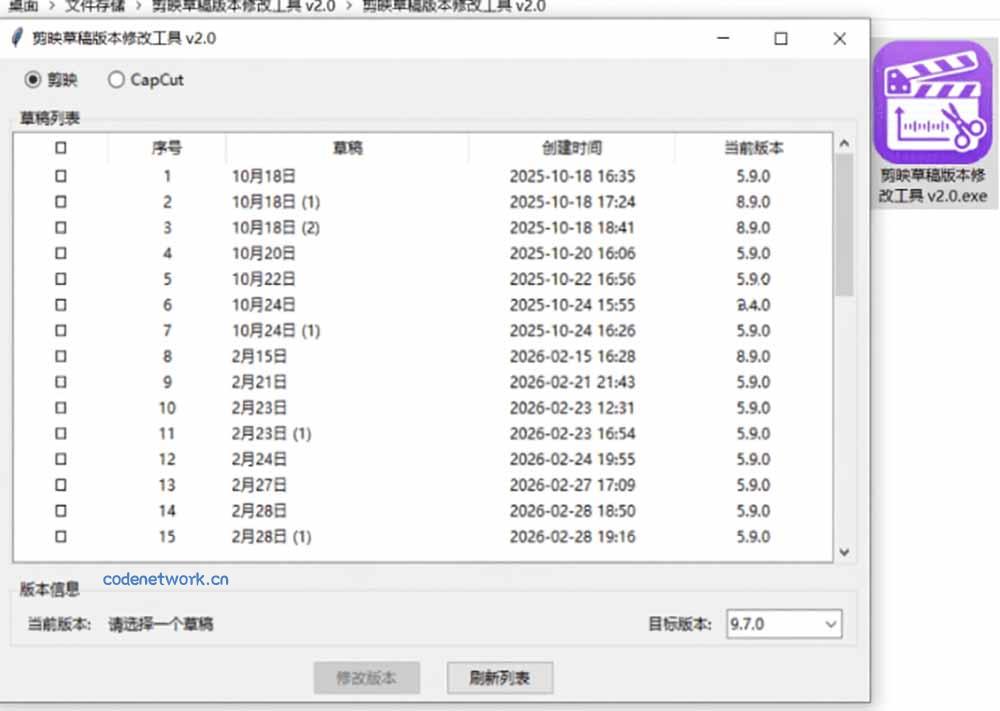Select draft named 2月24日
Viewport: 1000px width, 711px height.
(x=259, y=459)
